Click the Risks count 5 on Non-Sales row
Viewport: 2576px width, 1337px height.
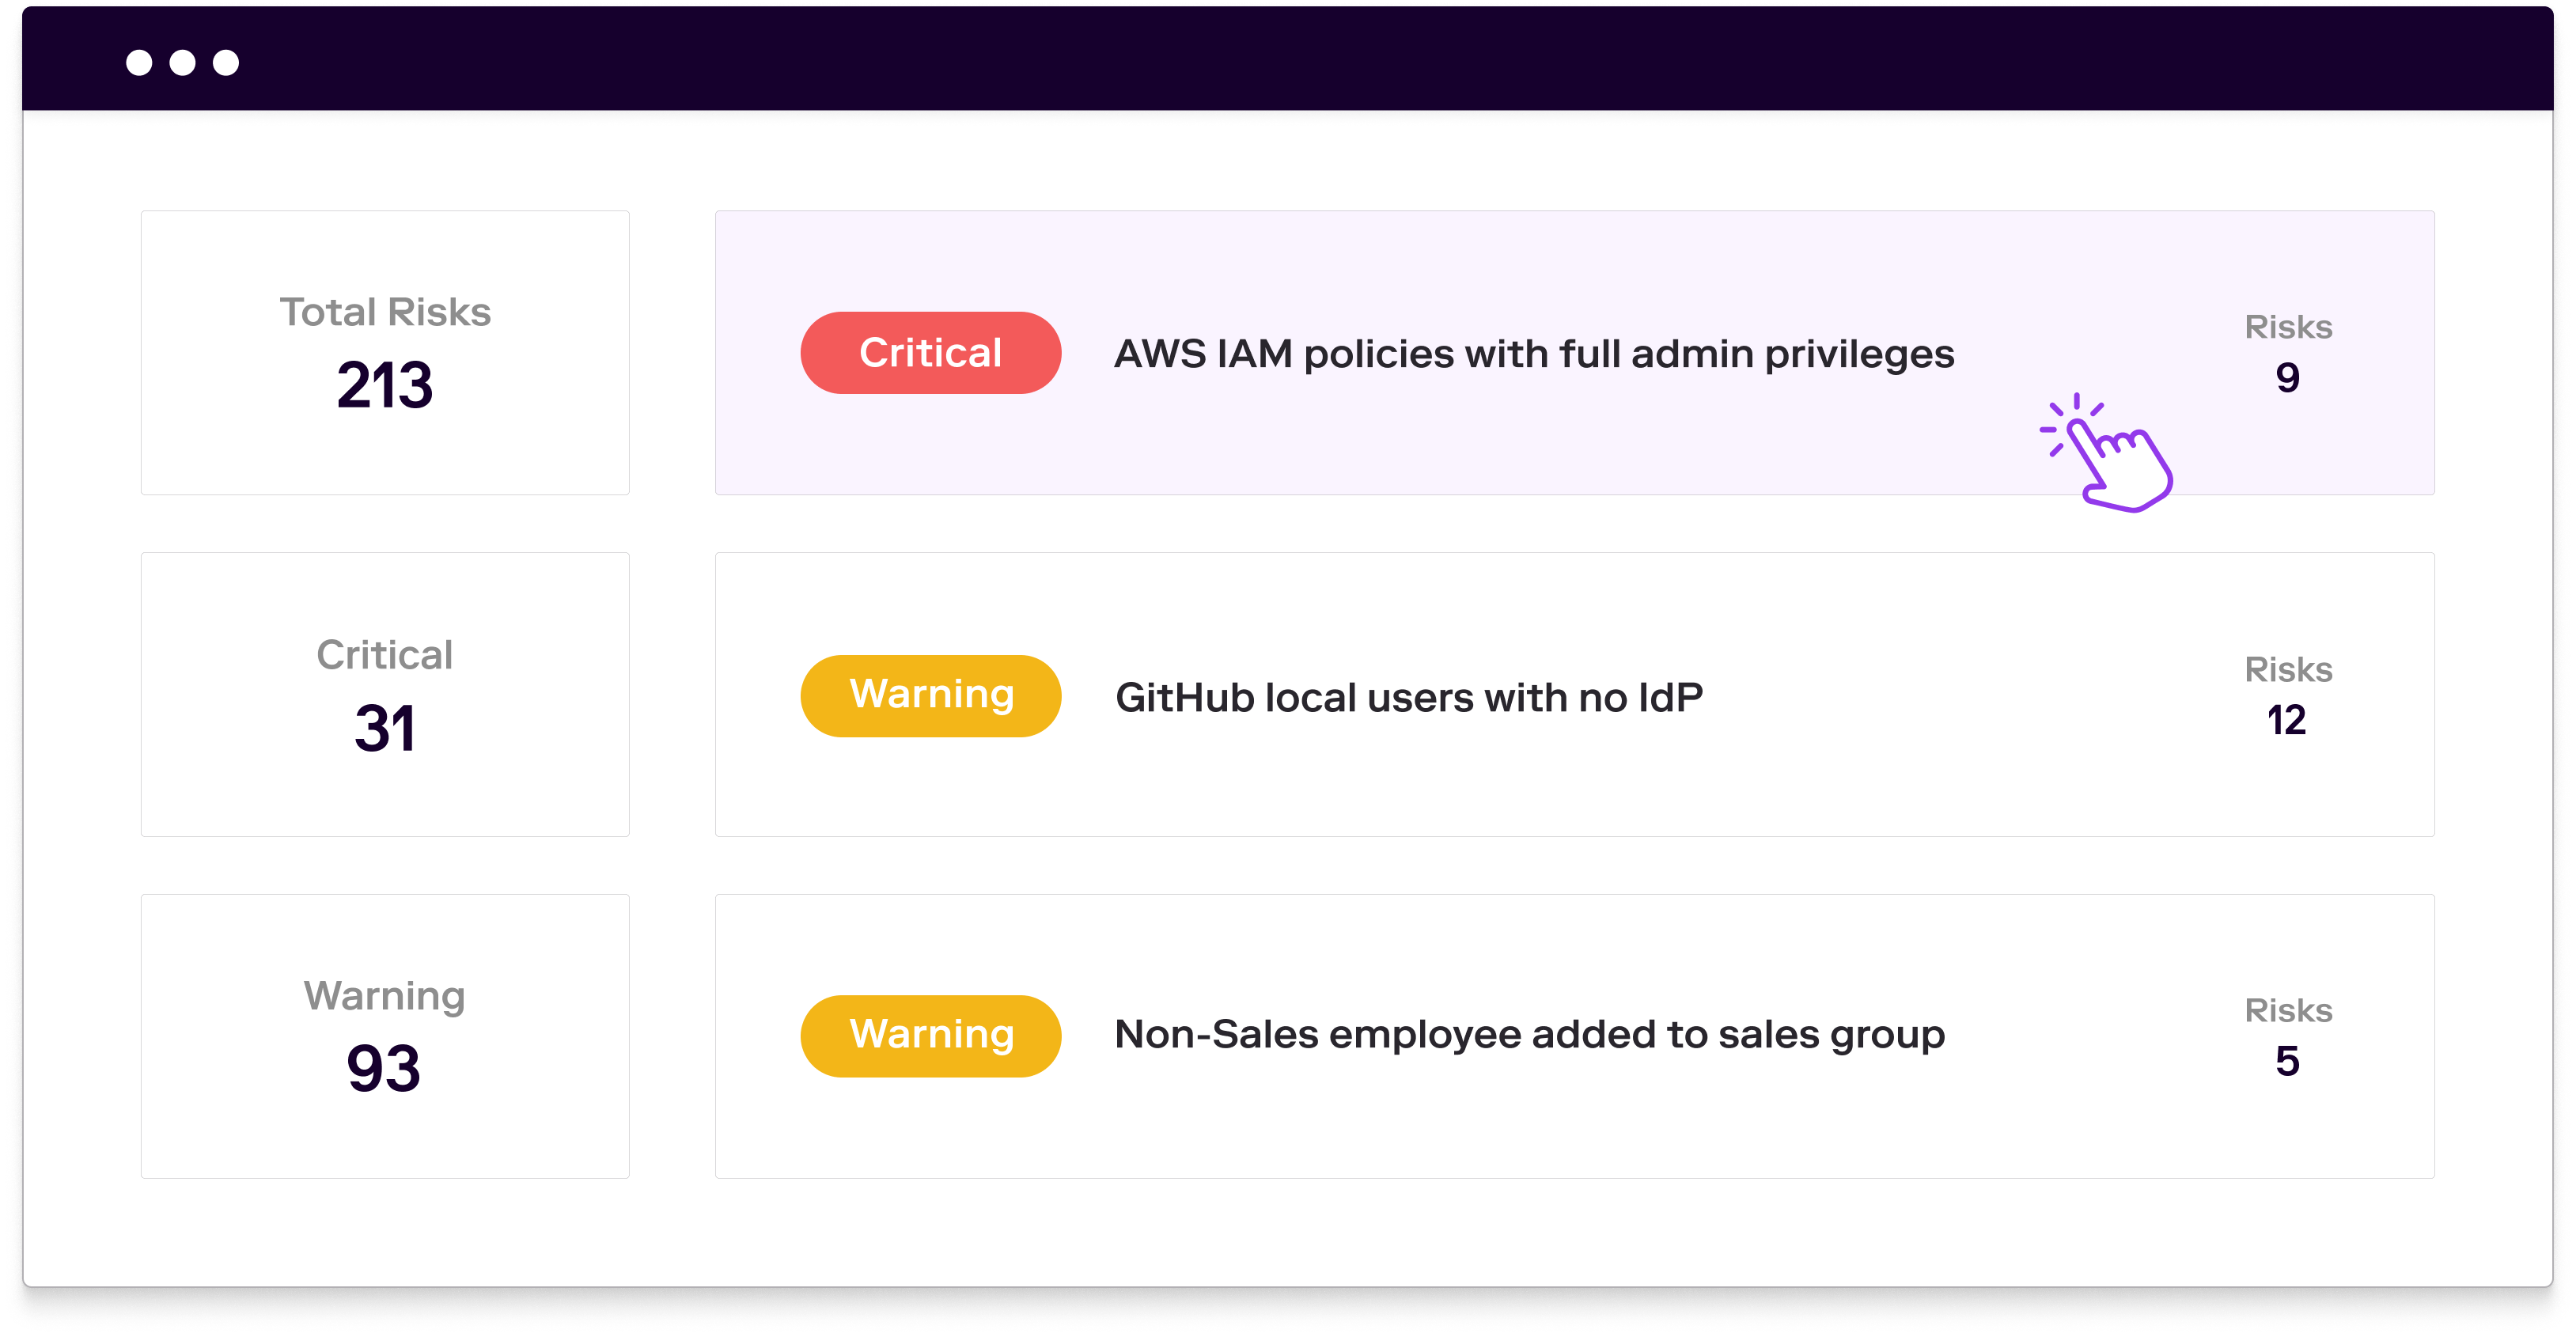[2287, 1061]
